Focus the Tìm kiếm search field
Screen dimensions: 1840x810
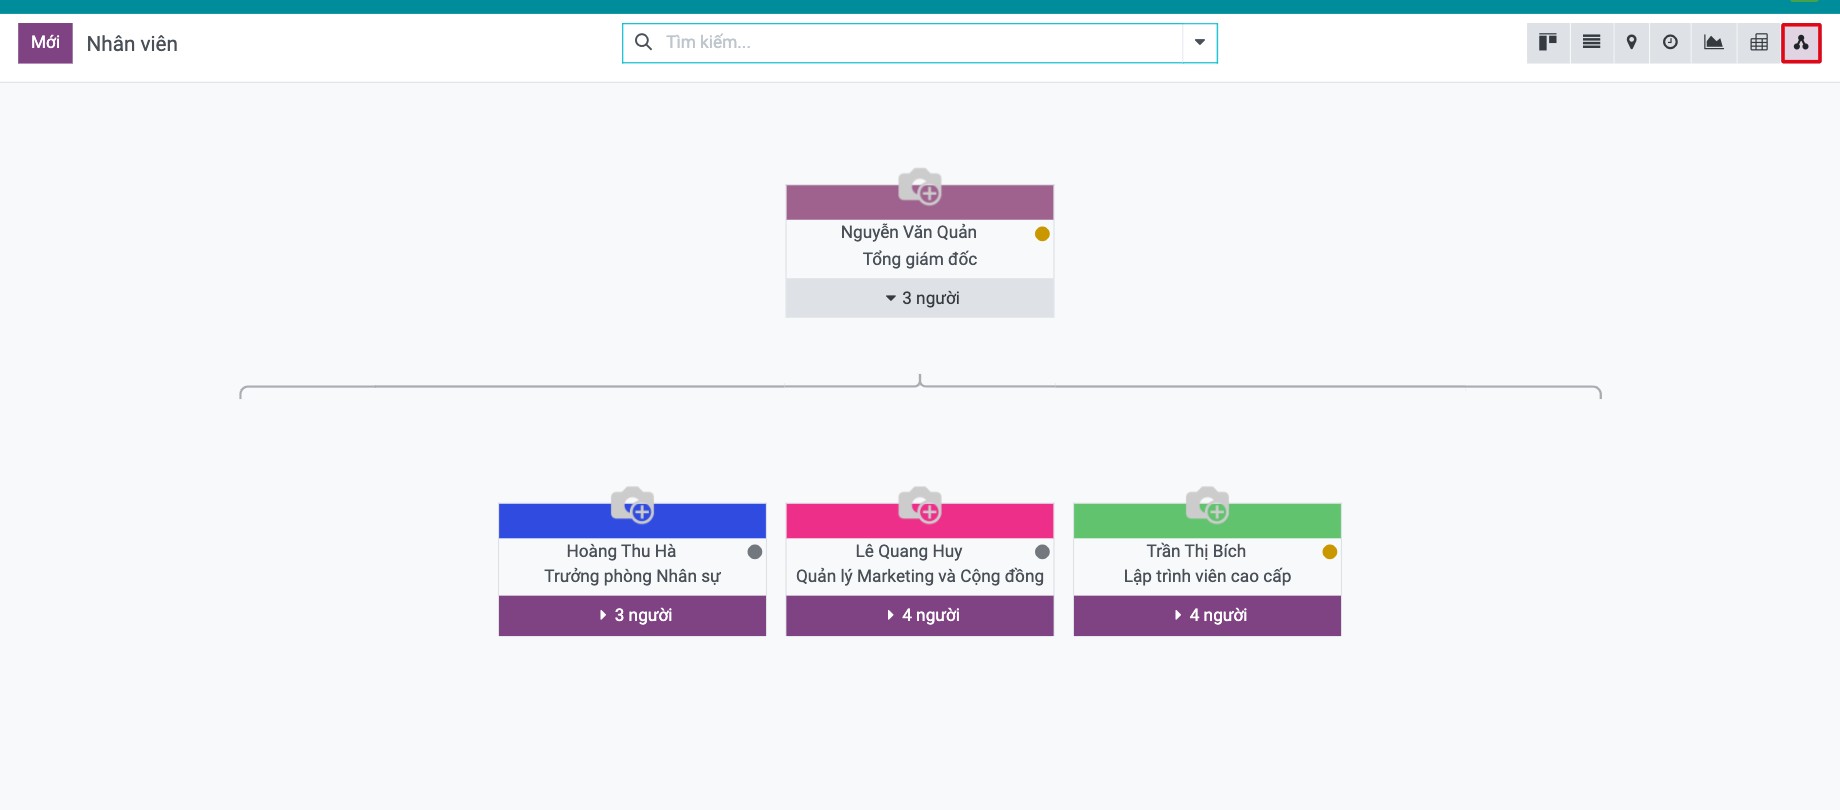(922, 42)
